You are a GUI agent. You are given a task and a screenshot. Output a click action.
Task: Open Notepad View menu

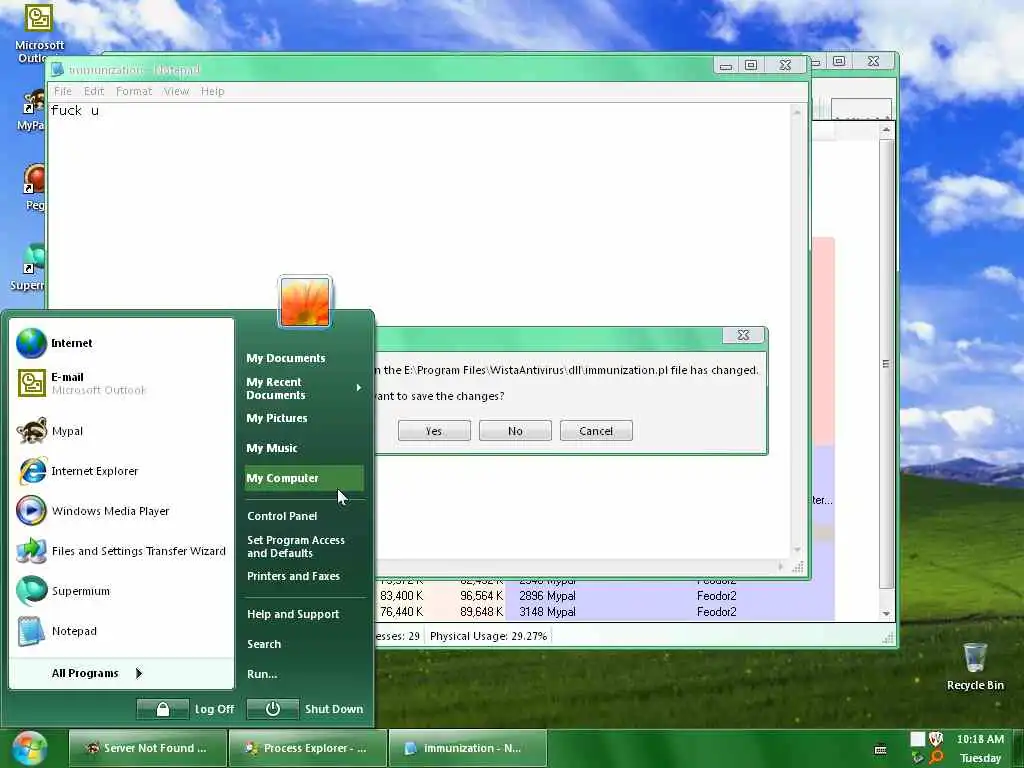click(x=176, y=91)
